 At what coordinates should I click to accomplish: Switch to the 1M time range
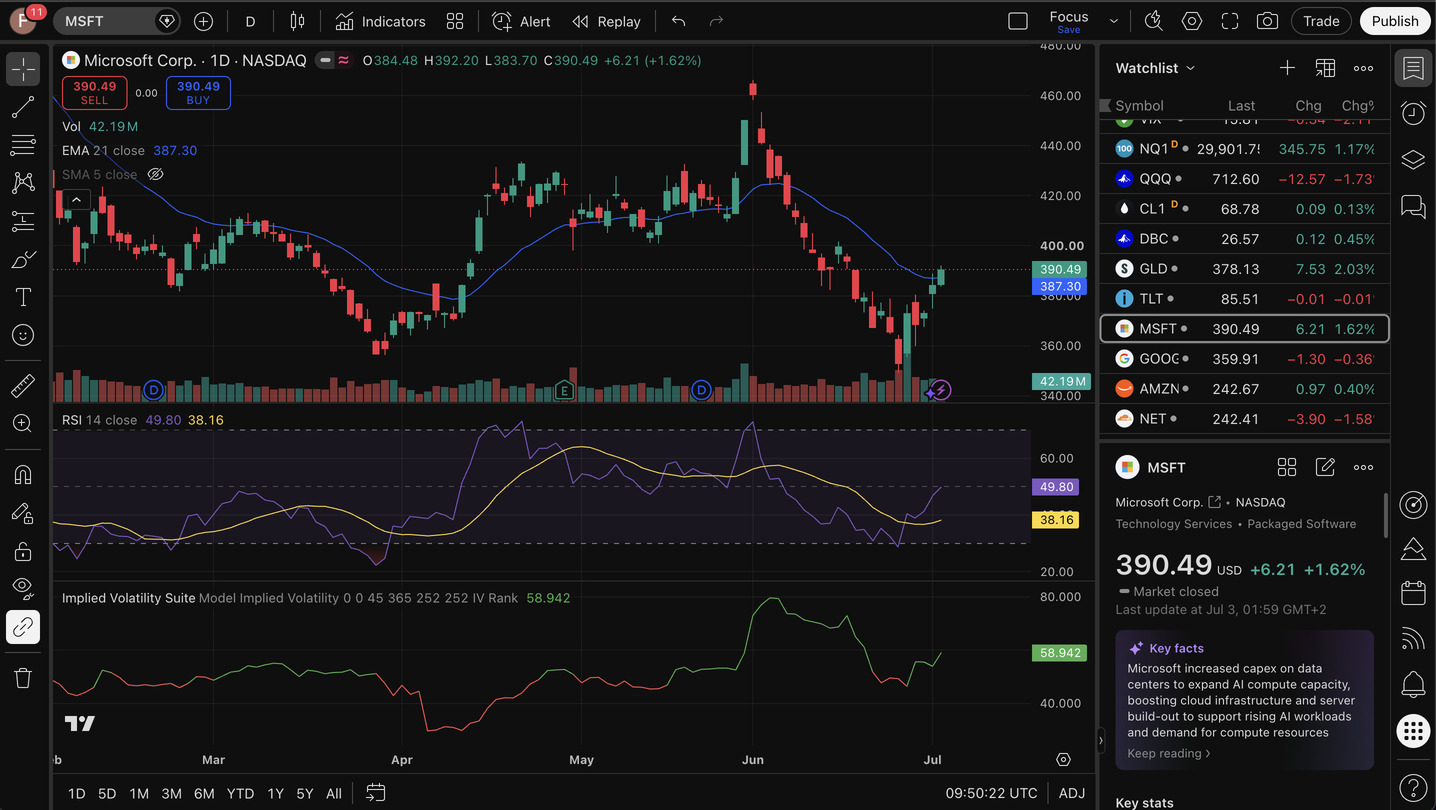click(x=139, y=793)
